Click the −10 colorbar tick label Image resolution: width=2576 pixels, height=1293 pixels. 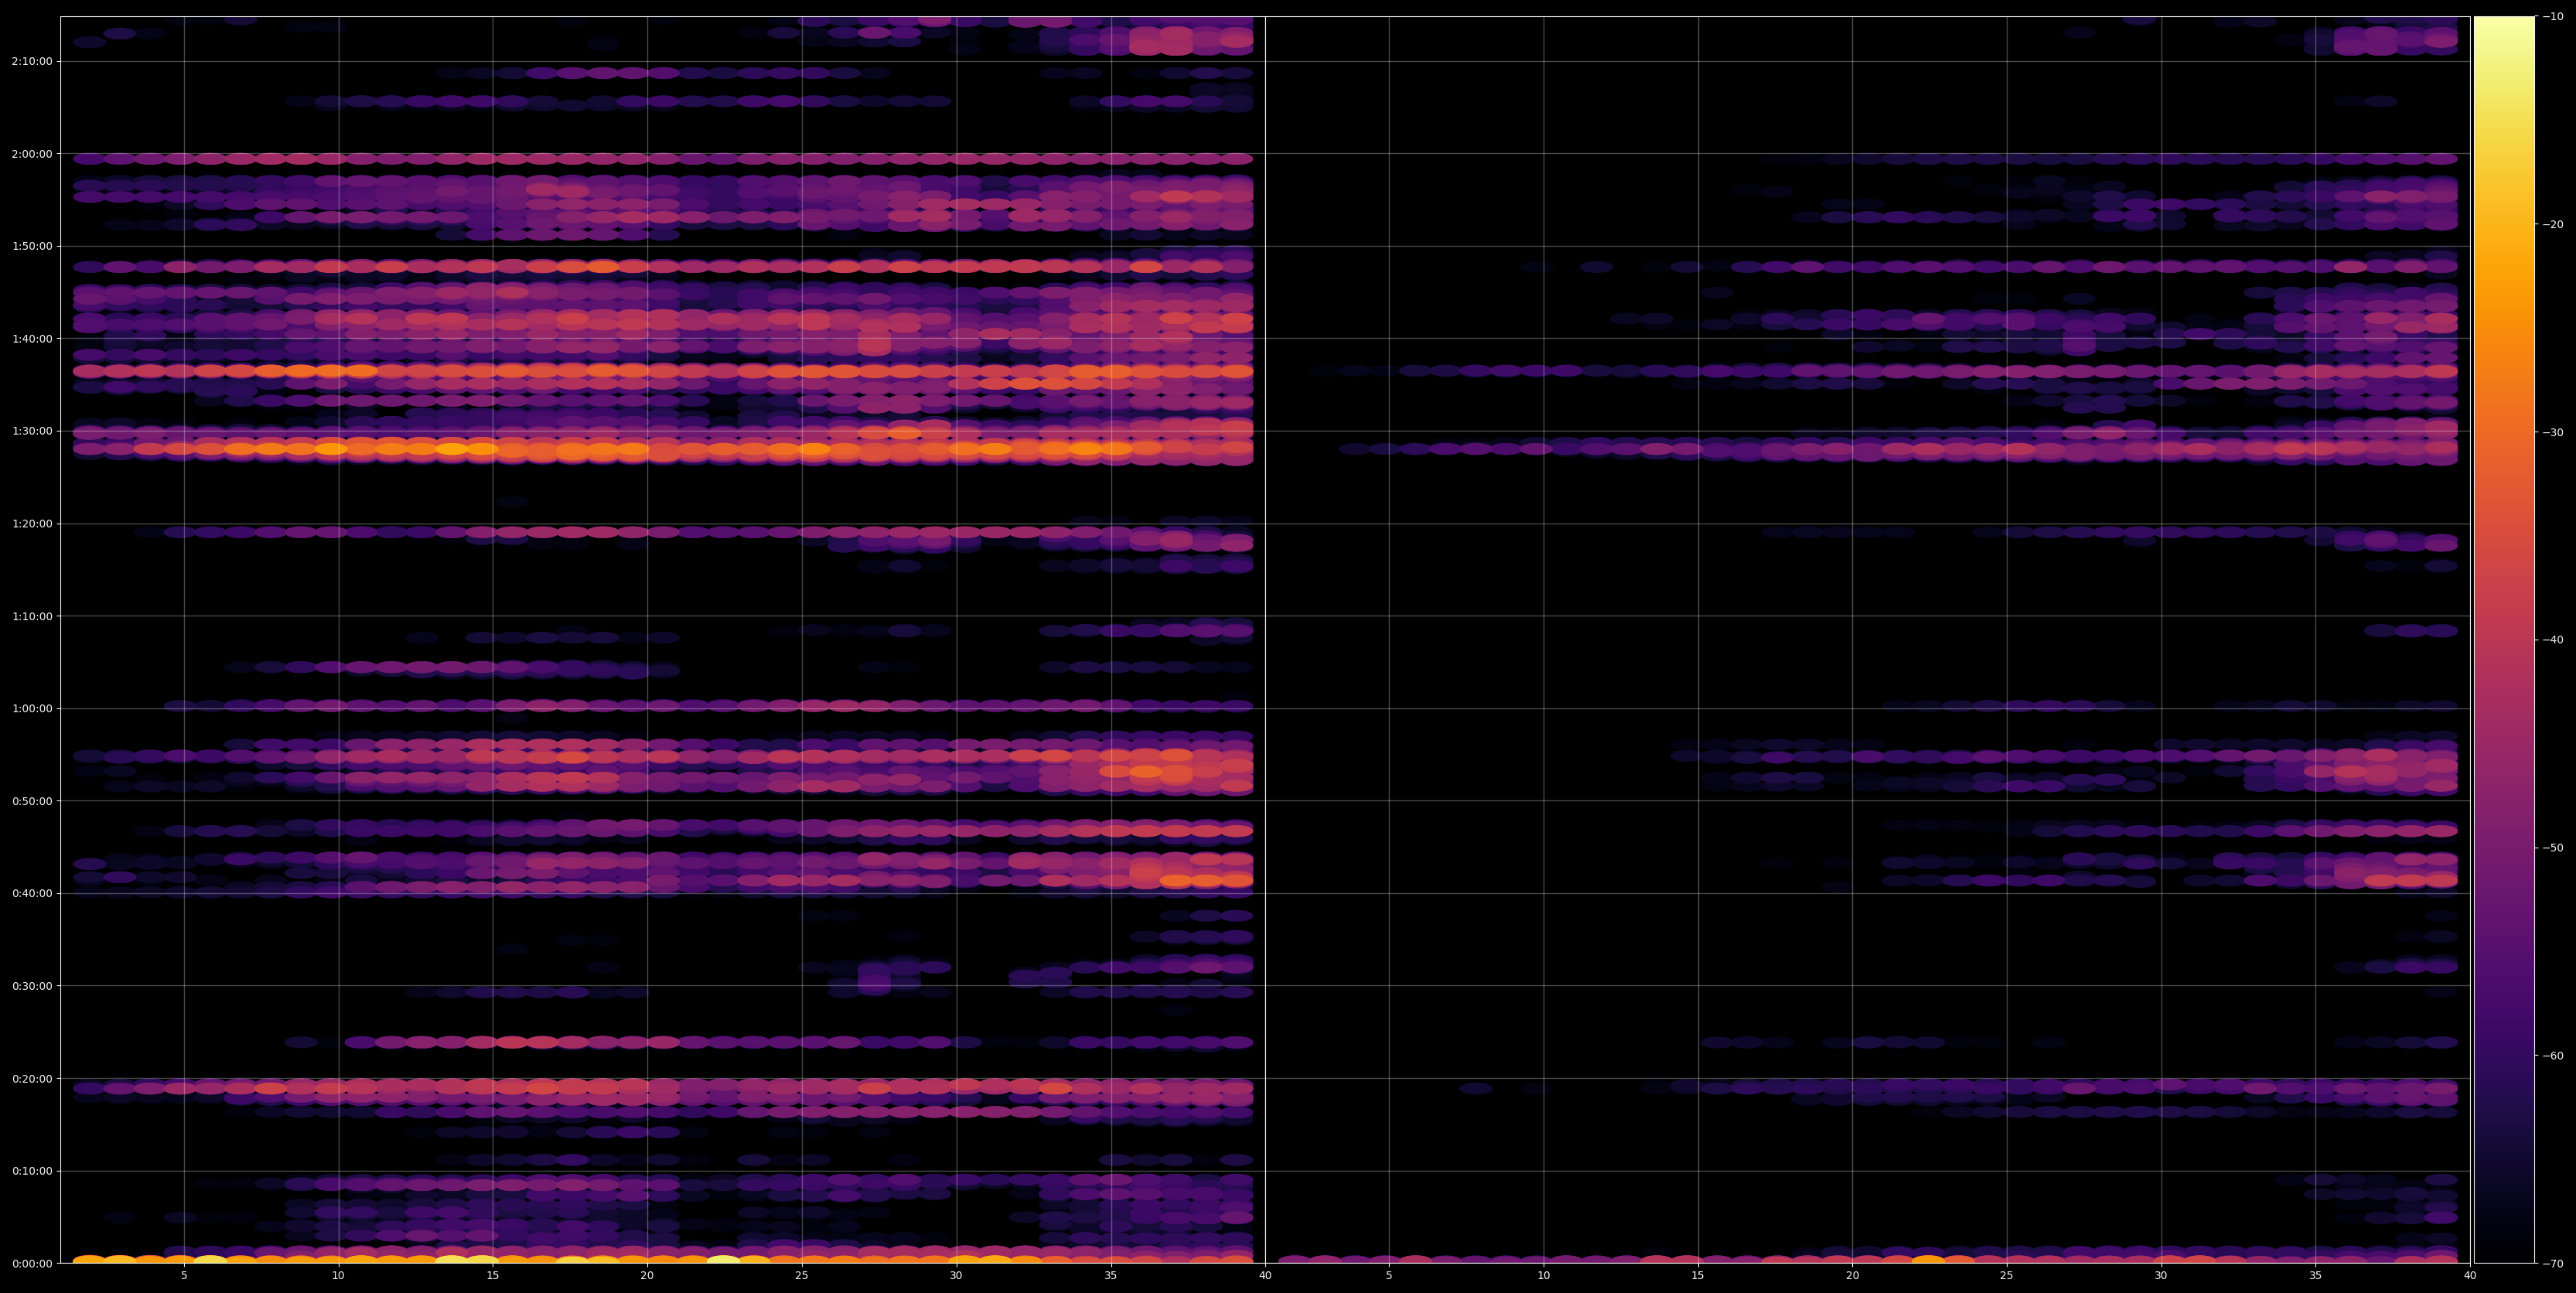point(2553,16)
